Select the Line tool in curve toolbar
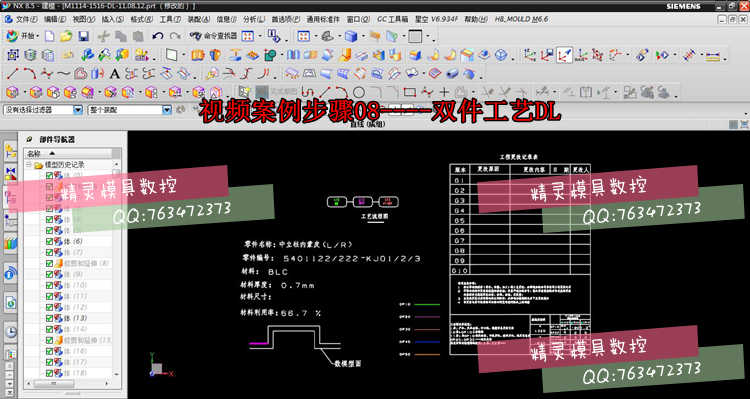750x399 pixels. point(12,74)
